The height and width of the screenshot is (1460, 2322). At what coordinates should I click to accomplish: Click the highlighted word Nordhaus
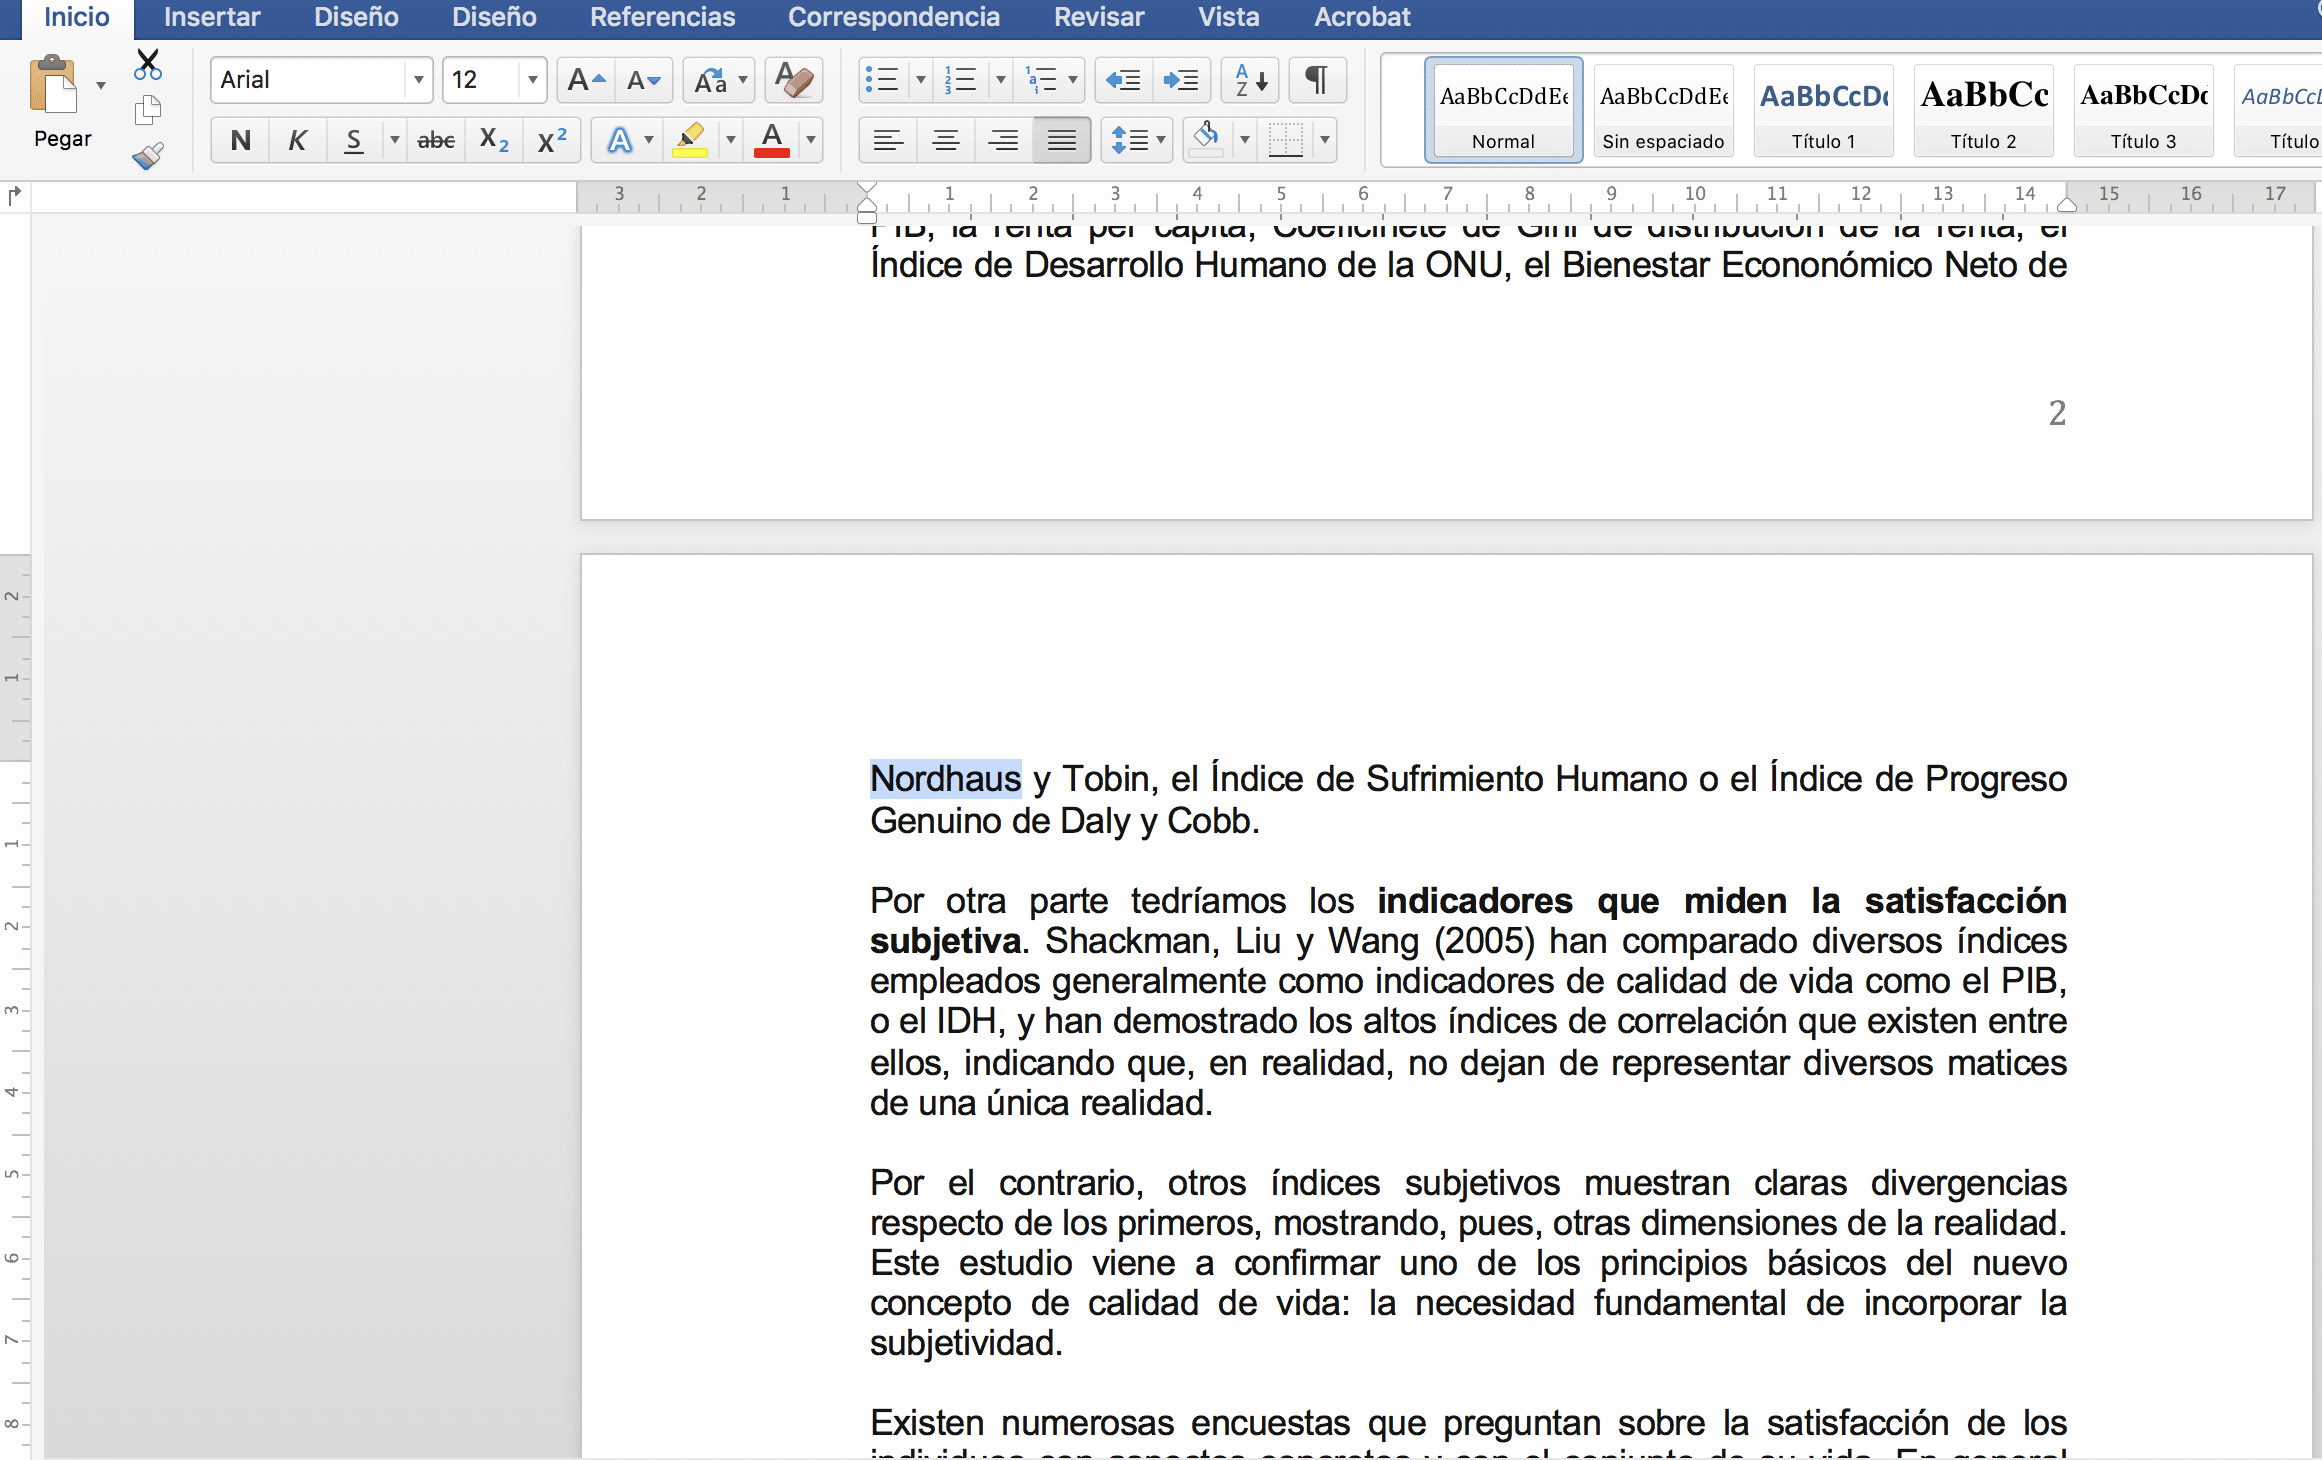945,778
